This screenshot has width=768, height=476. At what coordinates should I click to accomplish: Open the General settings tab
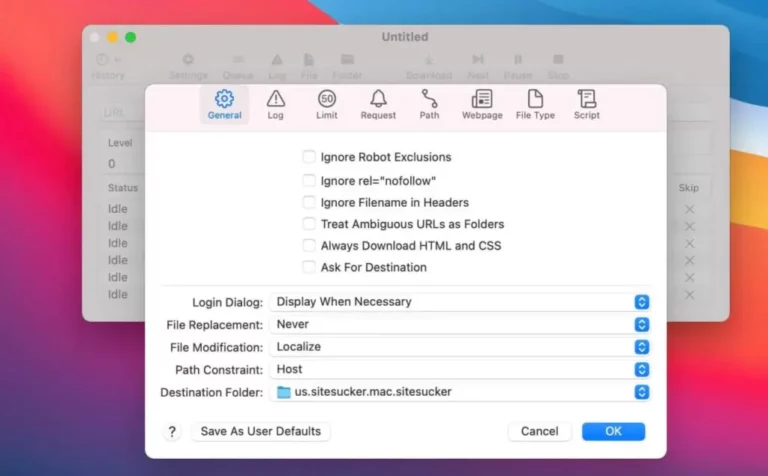[x=224, y=105]
